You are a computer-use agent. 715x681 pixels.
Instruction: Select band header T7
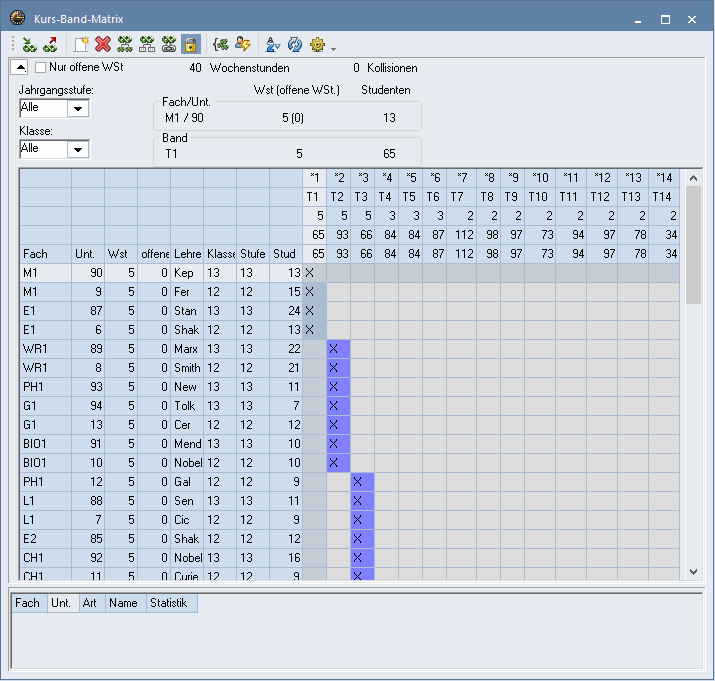(x=461, y=197)
